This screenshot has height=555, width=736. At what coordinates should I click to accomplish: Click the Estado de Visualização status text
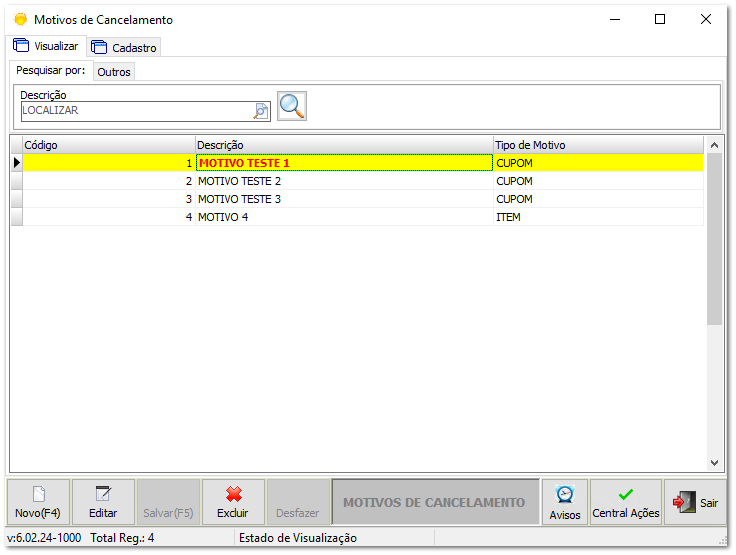click(x=298, y=538)
